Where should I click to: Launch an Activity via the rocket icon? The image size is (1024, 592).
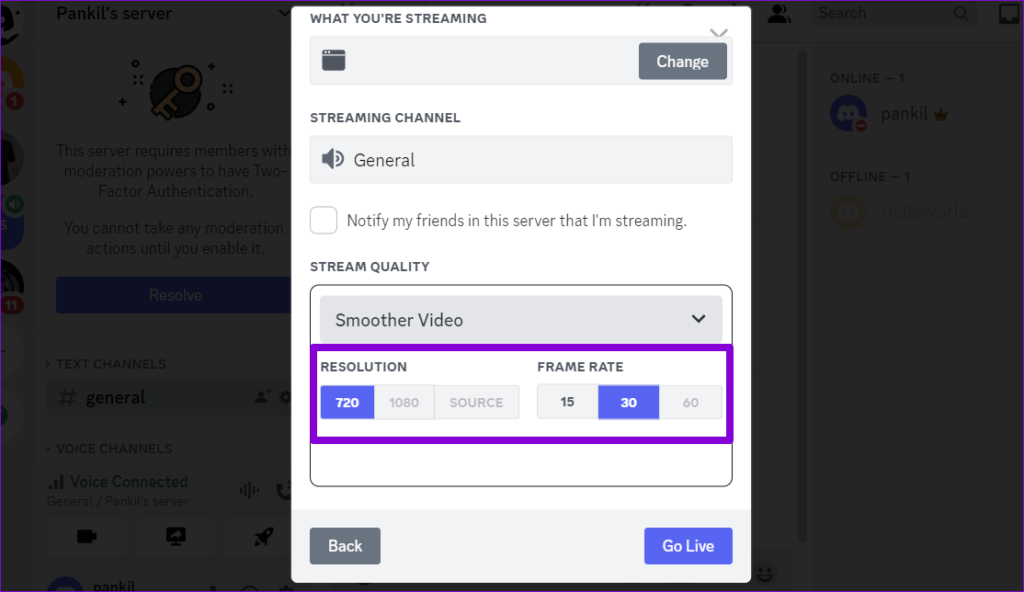pos(261,536)
